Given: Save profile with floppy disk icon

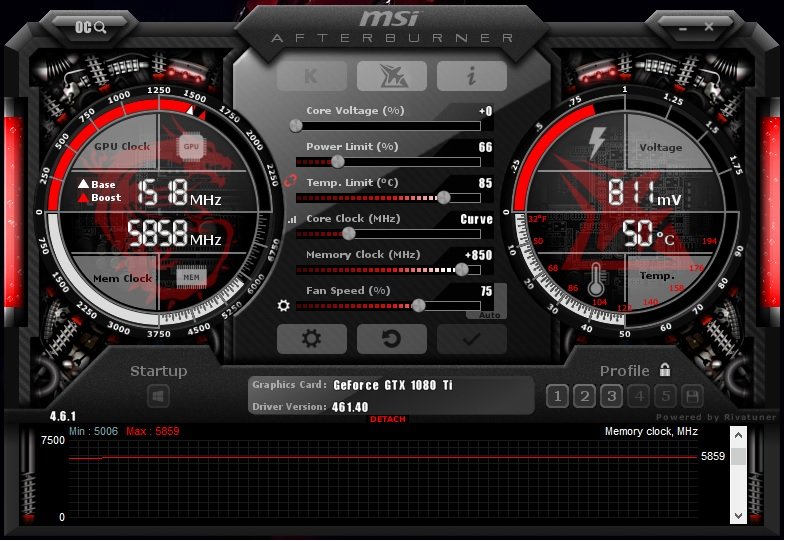Looking at the screenshot, I should 693,397.
